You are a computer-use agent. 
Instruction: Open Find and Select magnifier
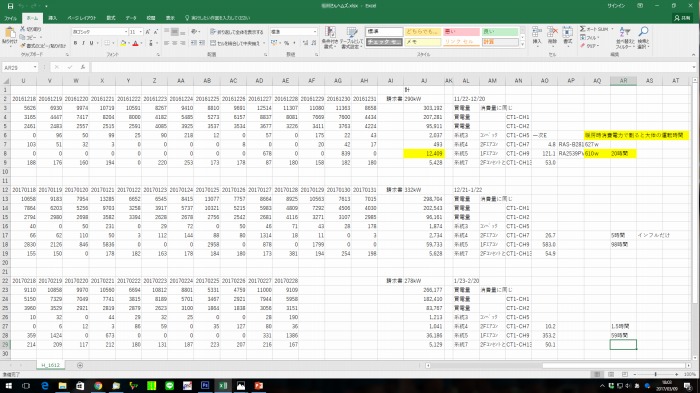[643, 38]
